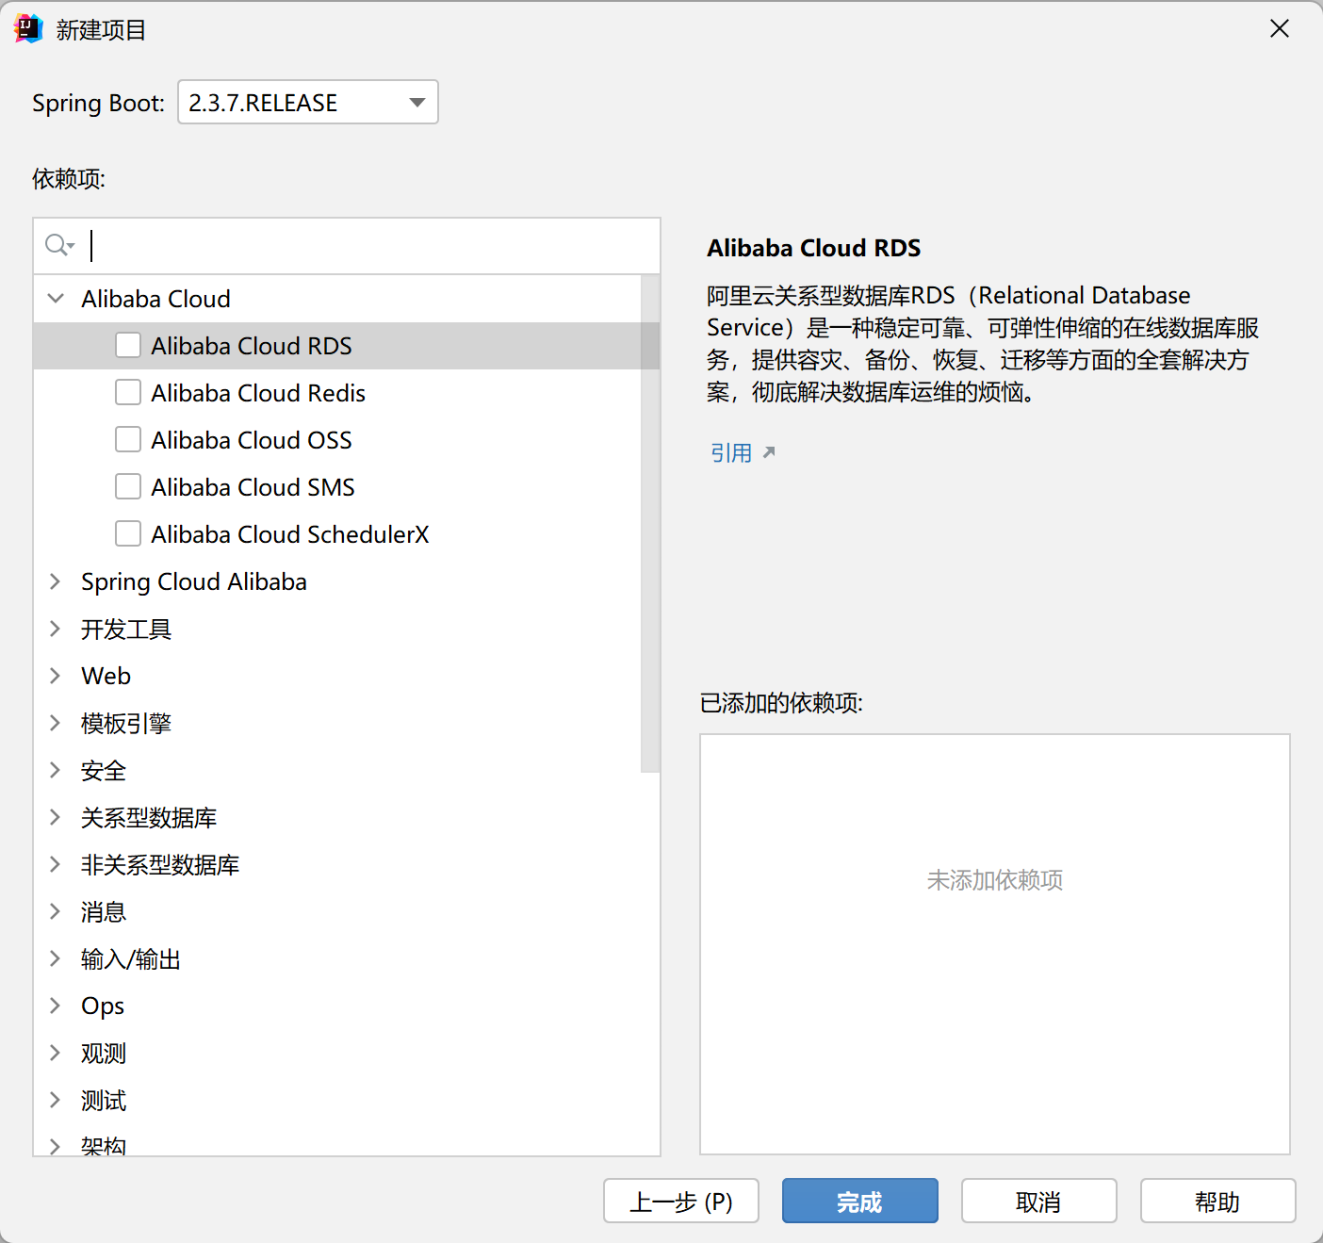Image resolution: width=1323 pixels, height=1243 pixels.
Task: Enable Alibaba Cloud OSS dependency checkbox
Action: click(x=128, y=439)
